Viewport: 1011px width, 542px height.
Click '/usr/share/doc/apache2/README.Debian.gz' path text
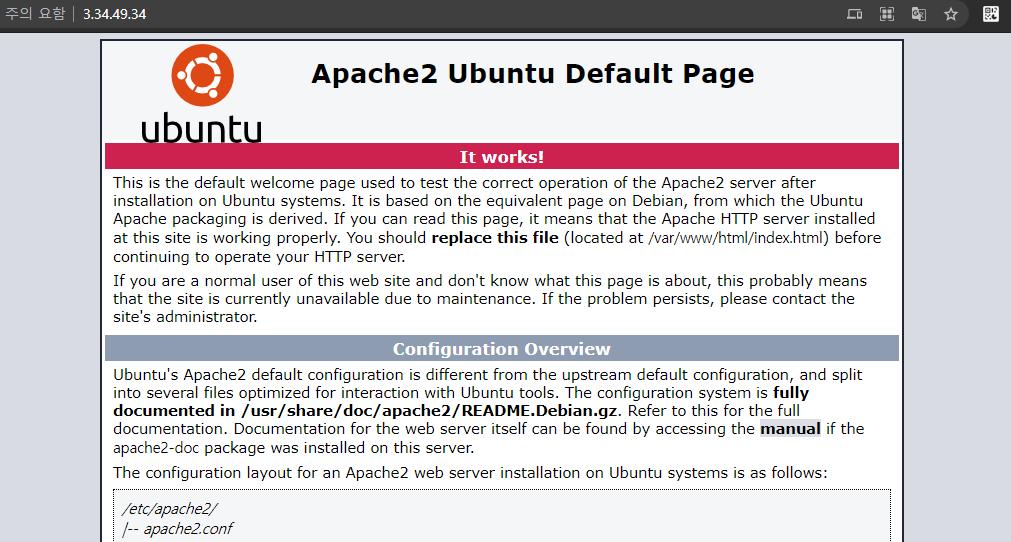click(430, 411)
